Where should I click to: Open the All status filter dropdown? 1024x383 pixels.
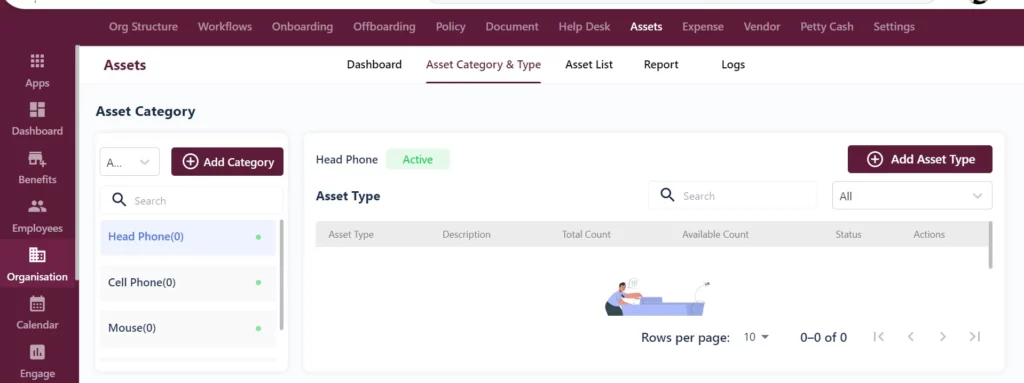(x=912, y=196)
